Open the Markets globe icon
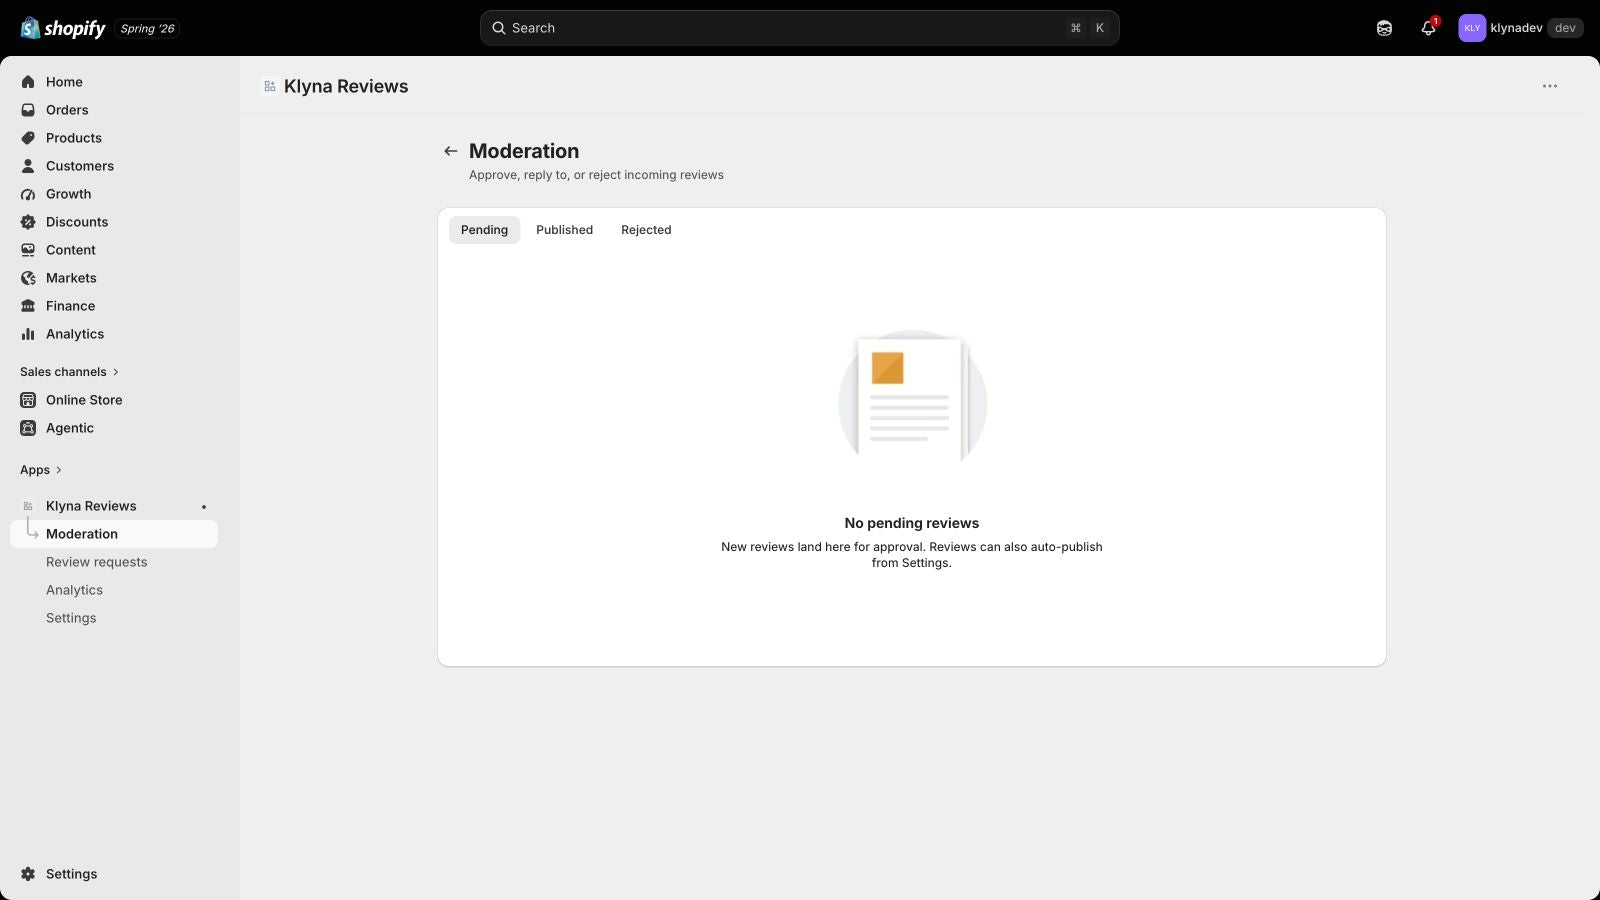The image size is (1600, 900). 28,278
